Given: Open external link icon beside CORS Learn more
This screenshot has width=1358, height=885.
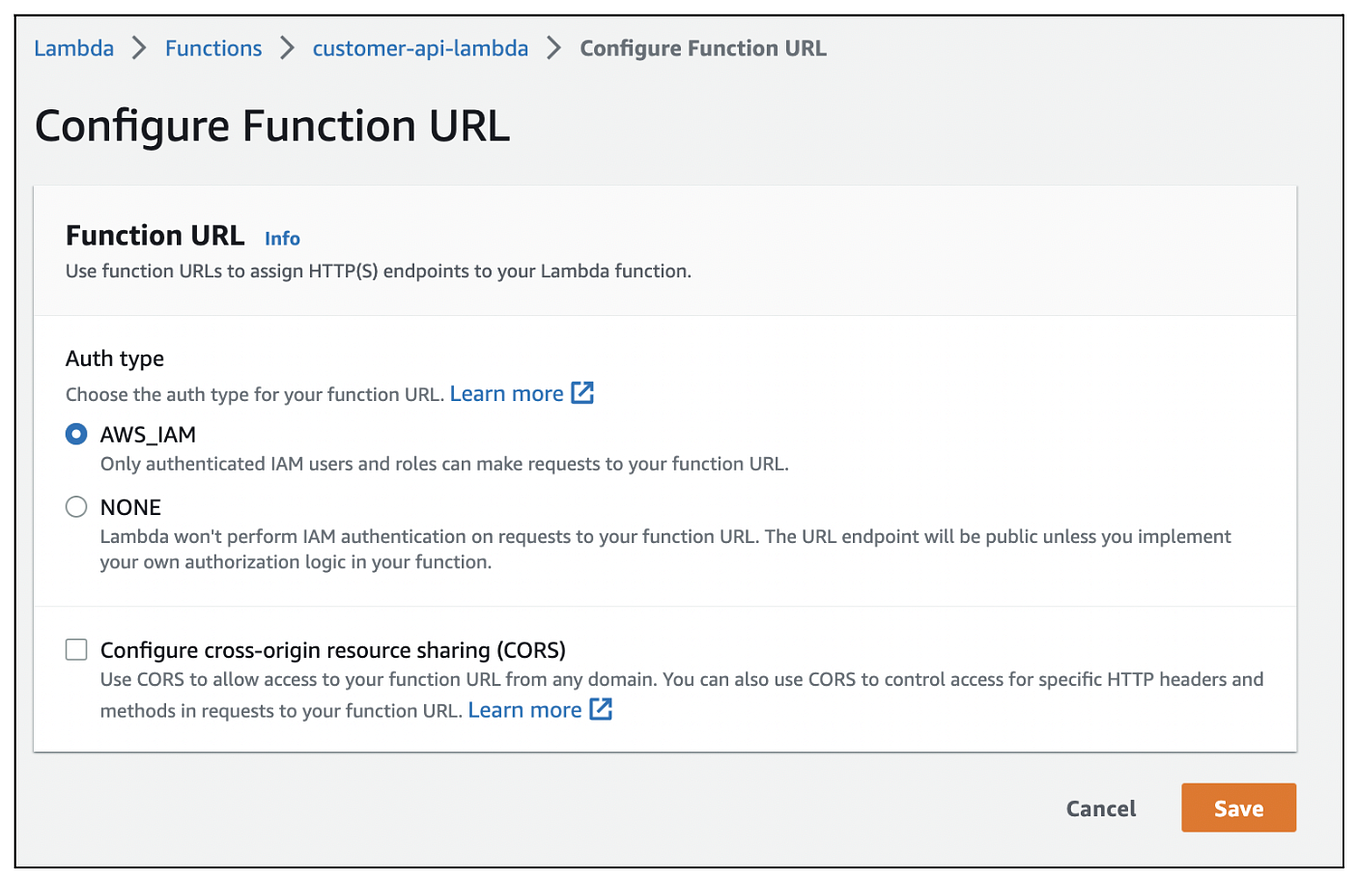Looking at the screenshot, I should click(x=600, y=709).
